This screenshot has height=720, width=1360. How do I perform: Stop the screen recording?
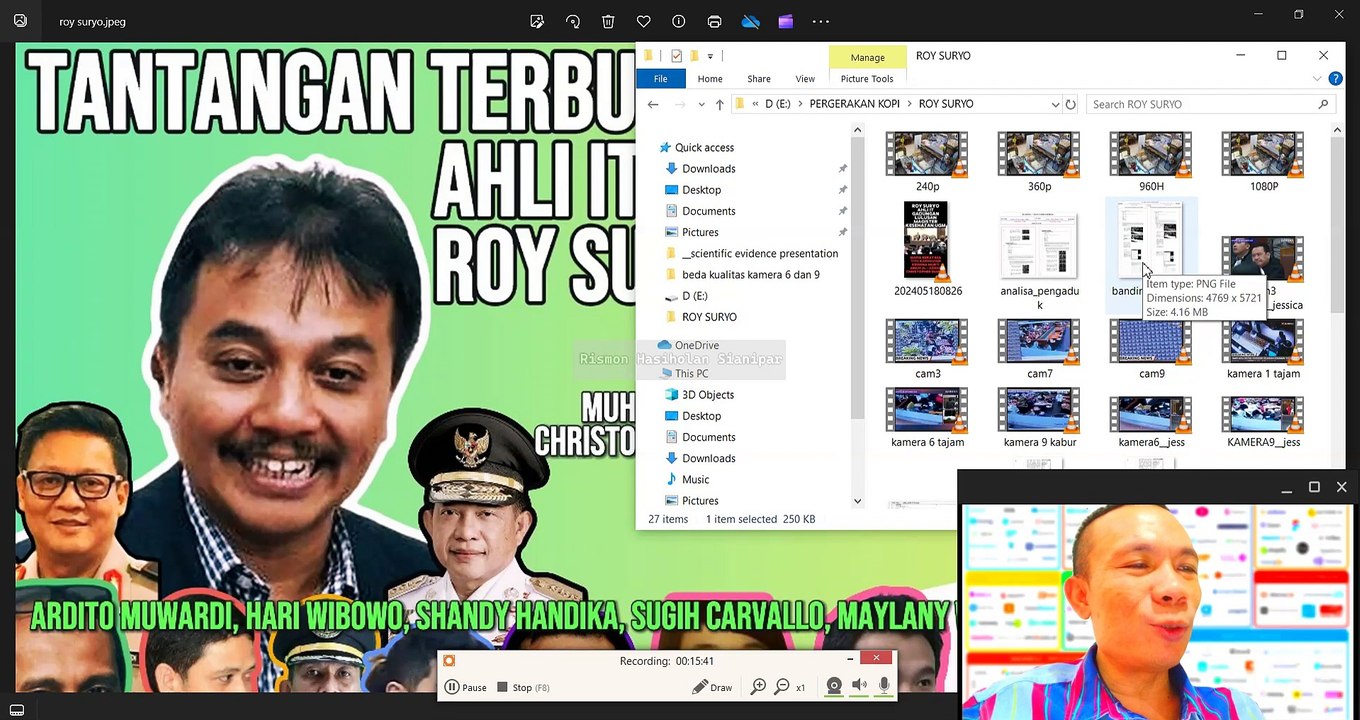523,687
